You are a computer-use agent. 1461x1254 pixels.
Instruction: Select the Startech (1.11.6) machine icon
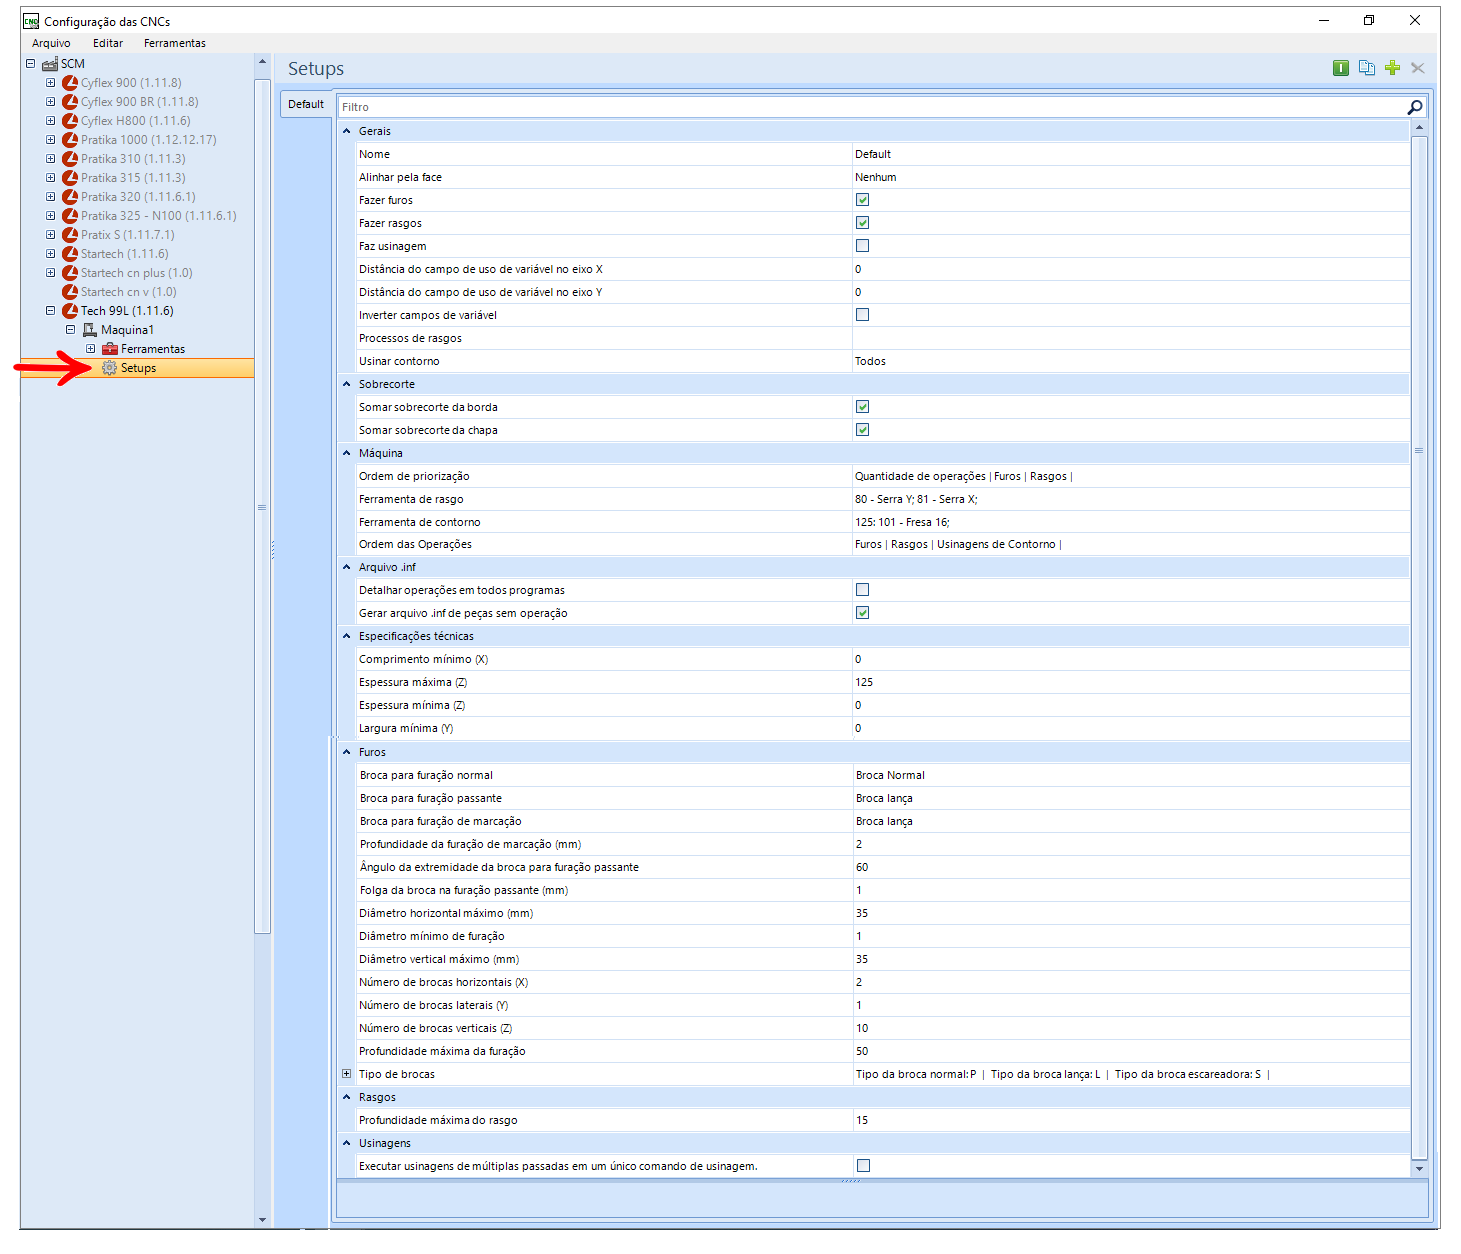tap(70, 254)
